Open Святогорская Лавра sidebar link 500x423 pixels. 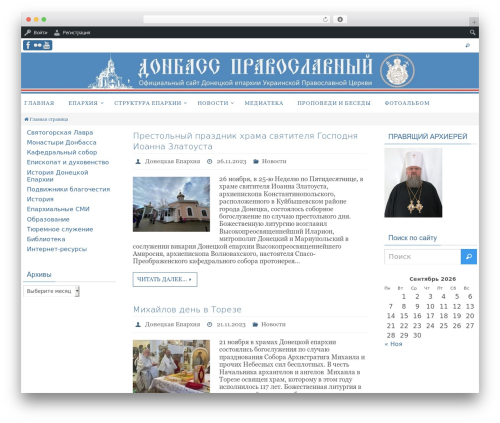(x=60, y=132)
